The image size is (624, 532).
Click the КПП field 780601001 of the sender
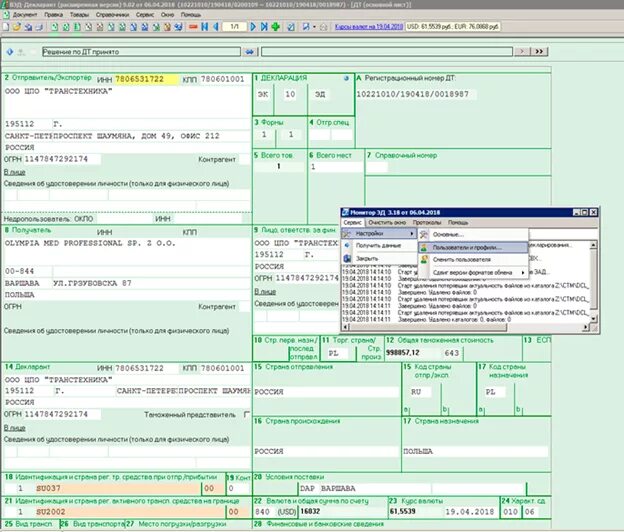coord(225,79)
